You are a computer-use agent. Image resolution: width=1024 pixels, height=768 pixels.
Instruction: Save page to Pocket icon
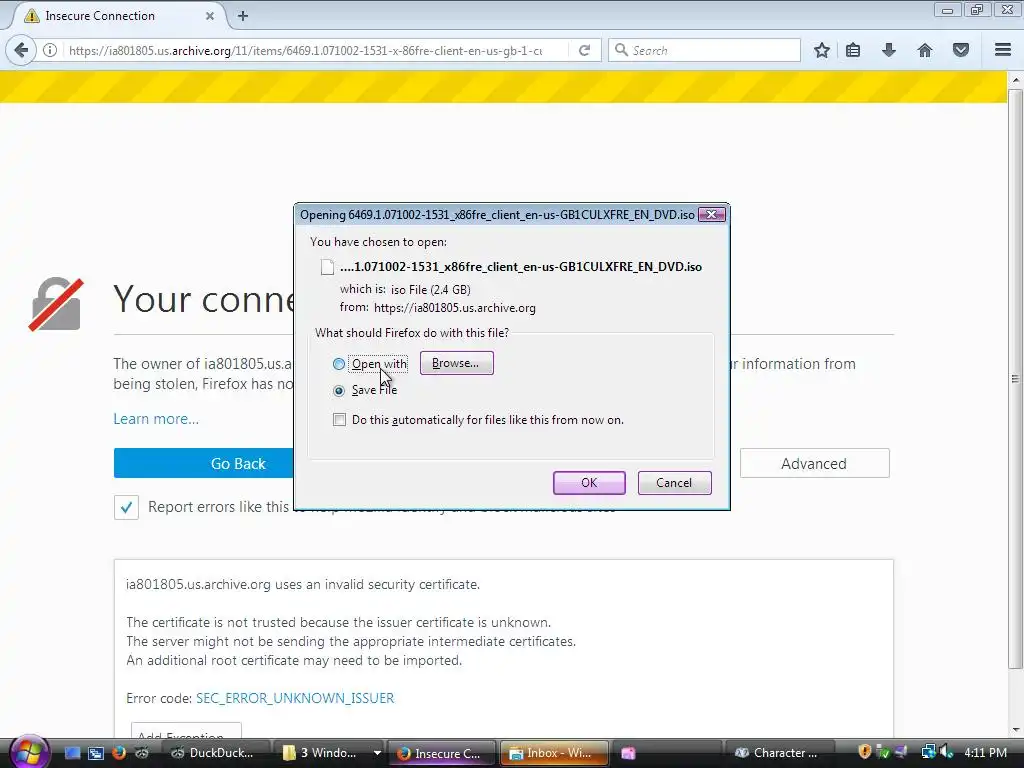click(961, 50)
